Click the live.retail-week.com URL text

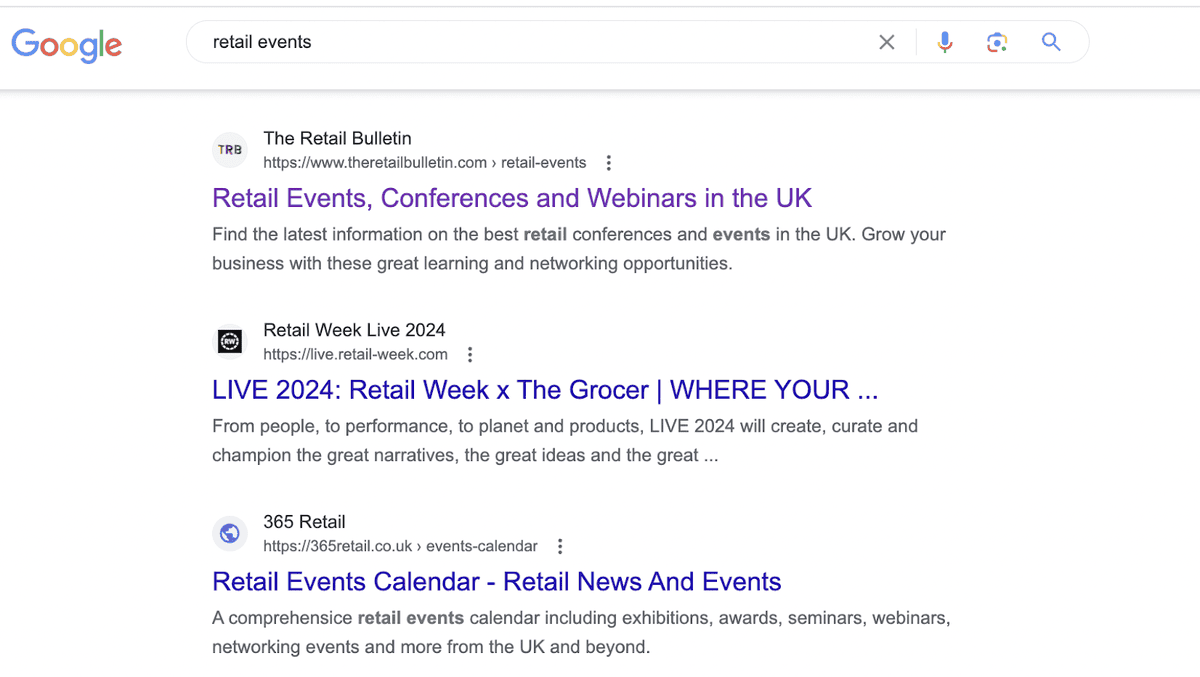tap(355, 355)
